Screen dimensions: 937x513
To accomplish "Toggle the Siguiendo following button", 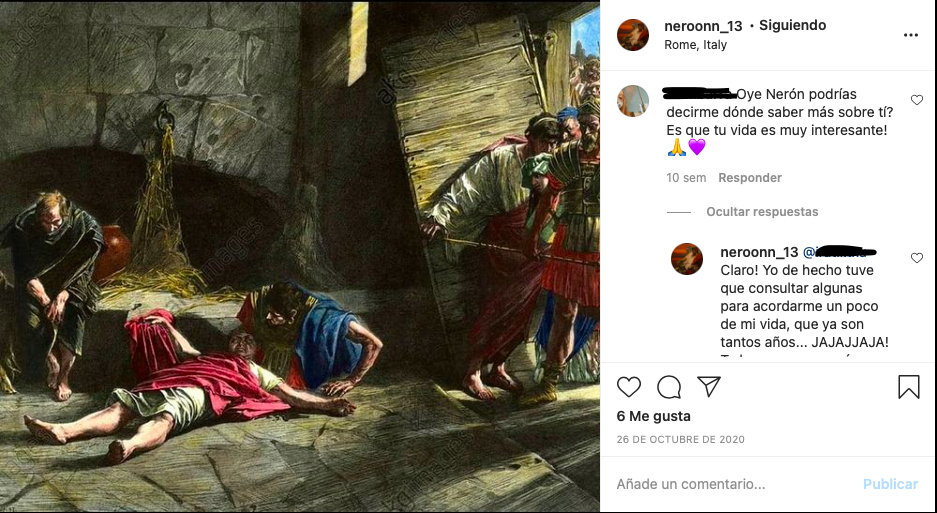I will click(x=793, y=25).
